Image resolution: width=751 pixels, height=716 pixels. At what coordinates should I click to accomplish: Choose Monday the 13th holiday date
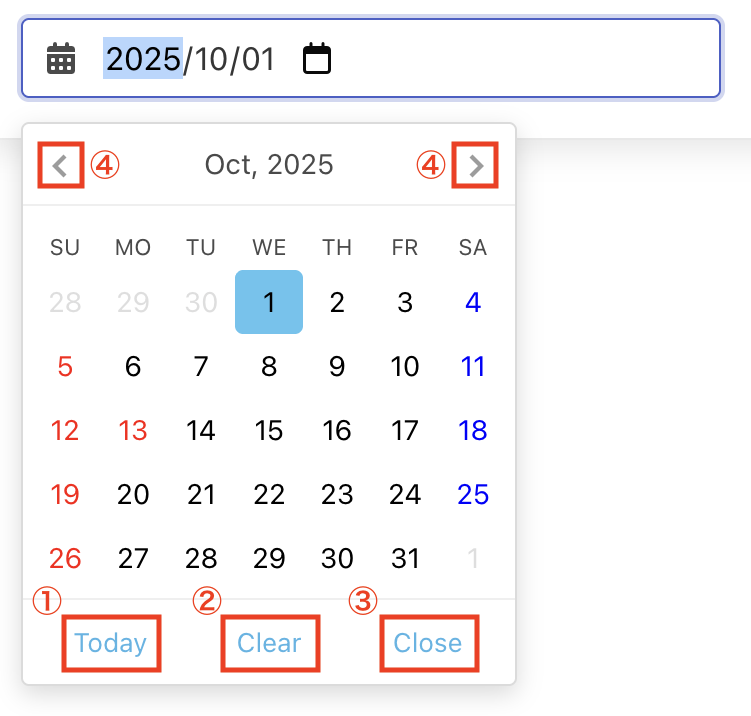coord(133,430)
